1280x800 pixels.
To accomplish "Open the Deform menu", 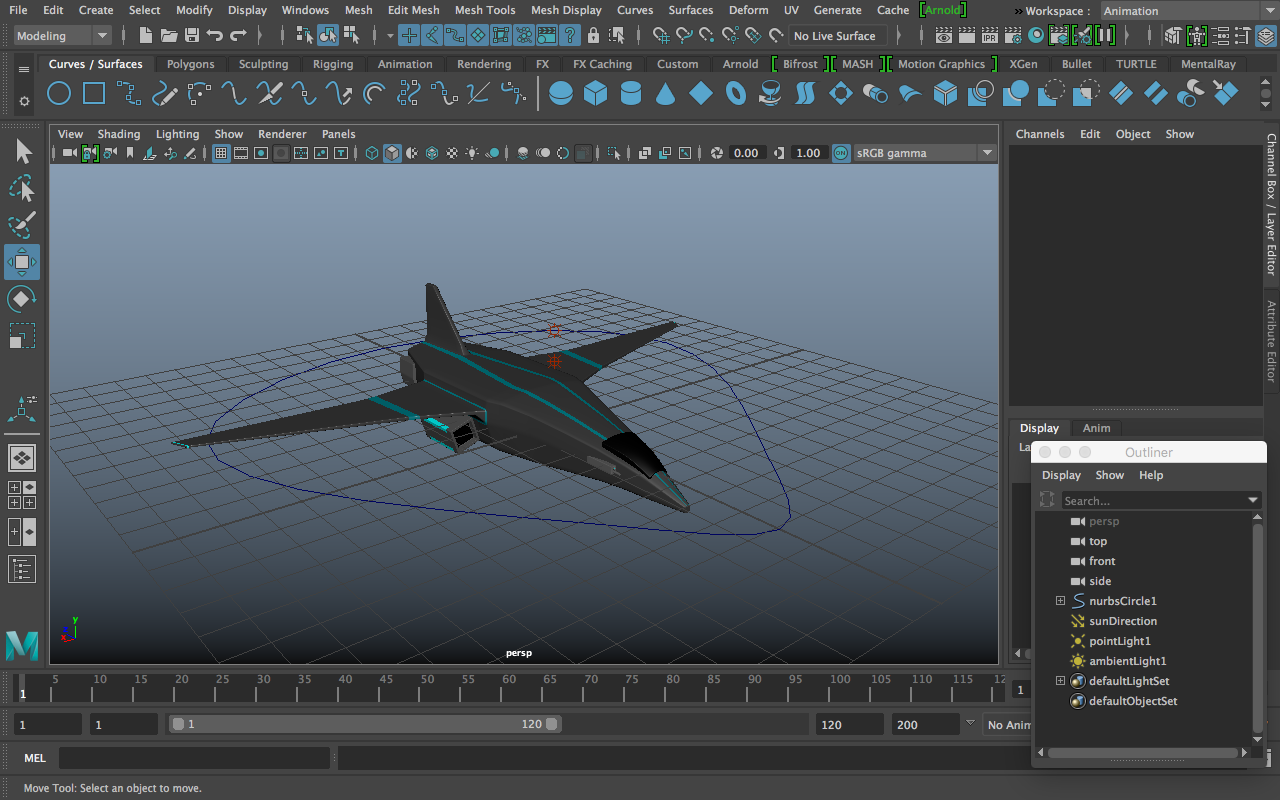I will point(748,10).
